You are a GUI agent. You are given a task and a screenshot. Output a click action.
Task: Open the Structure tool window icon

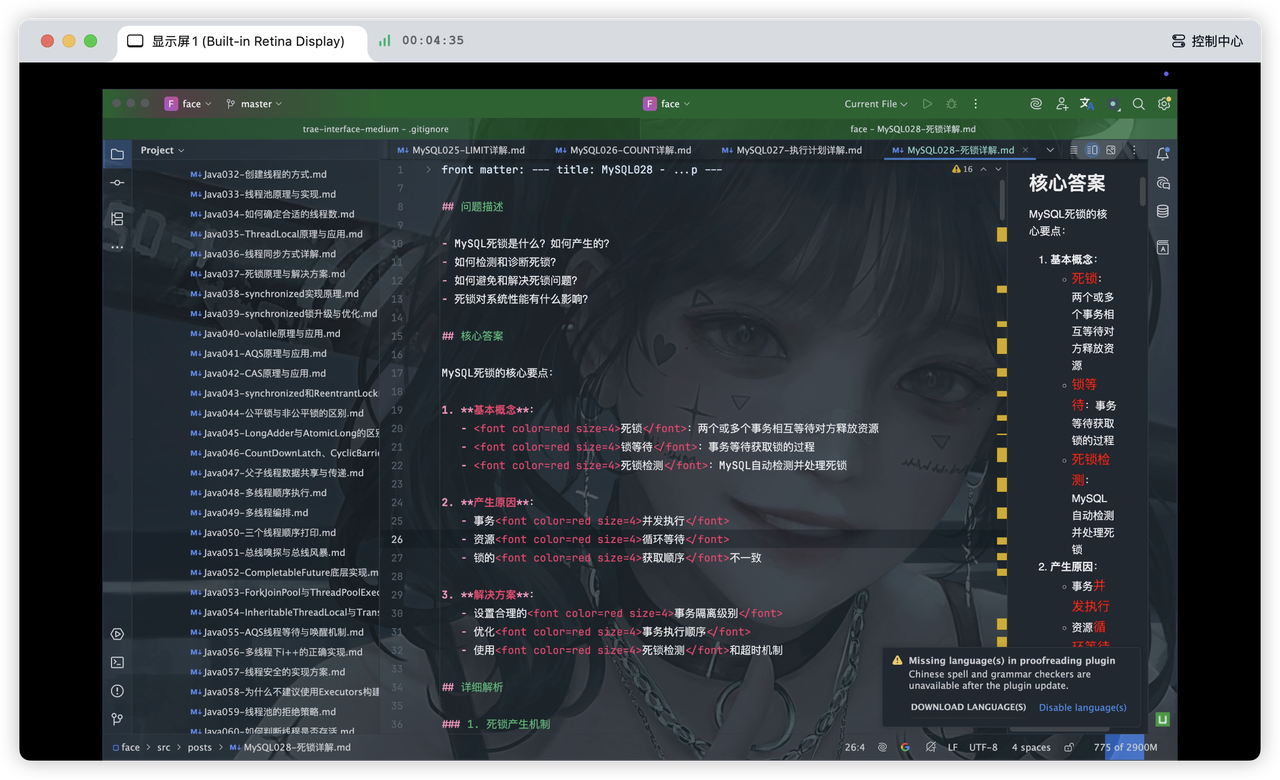click(x=117, y=218)
